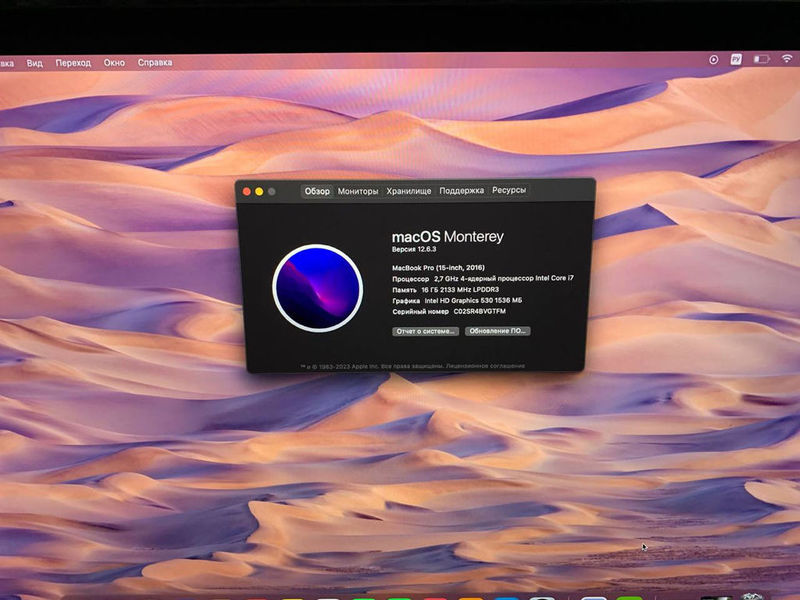The height and width of the screenshot is (600, 800).
Task: Minimize the window with the yellow button
Action: coord(259,192)
